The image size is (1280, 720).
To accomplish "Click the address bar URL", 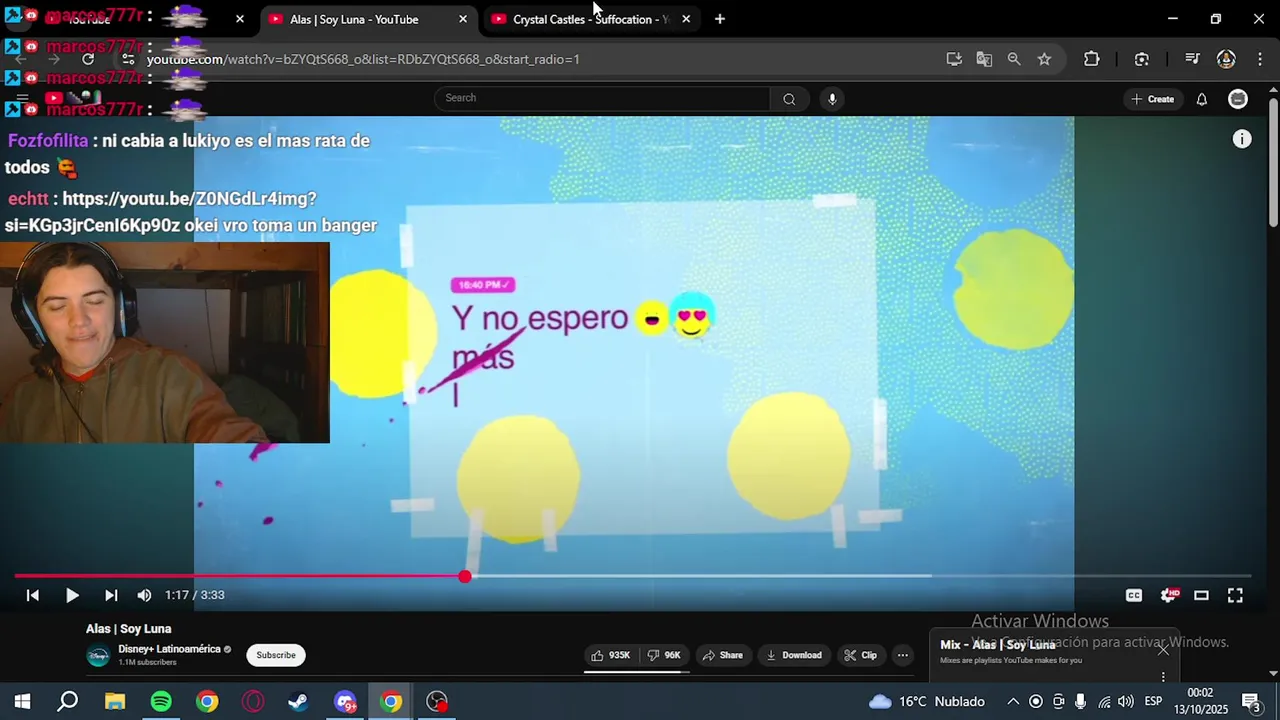I will pyautogui.click(x=363, y=59).
